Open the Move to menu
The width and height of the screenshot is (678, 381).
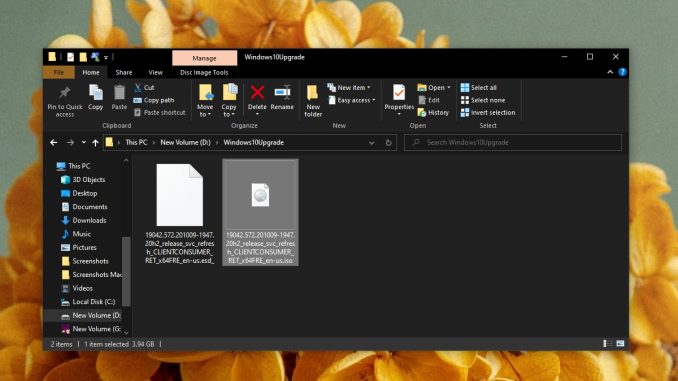205,101
